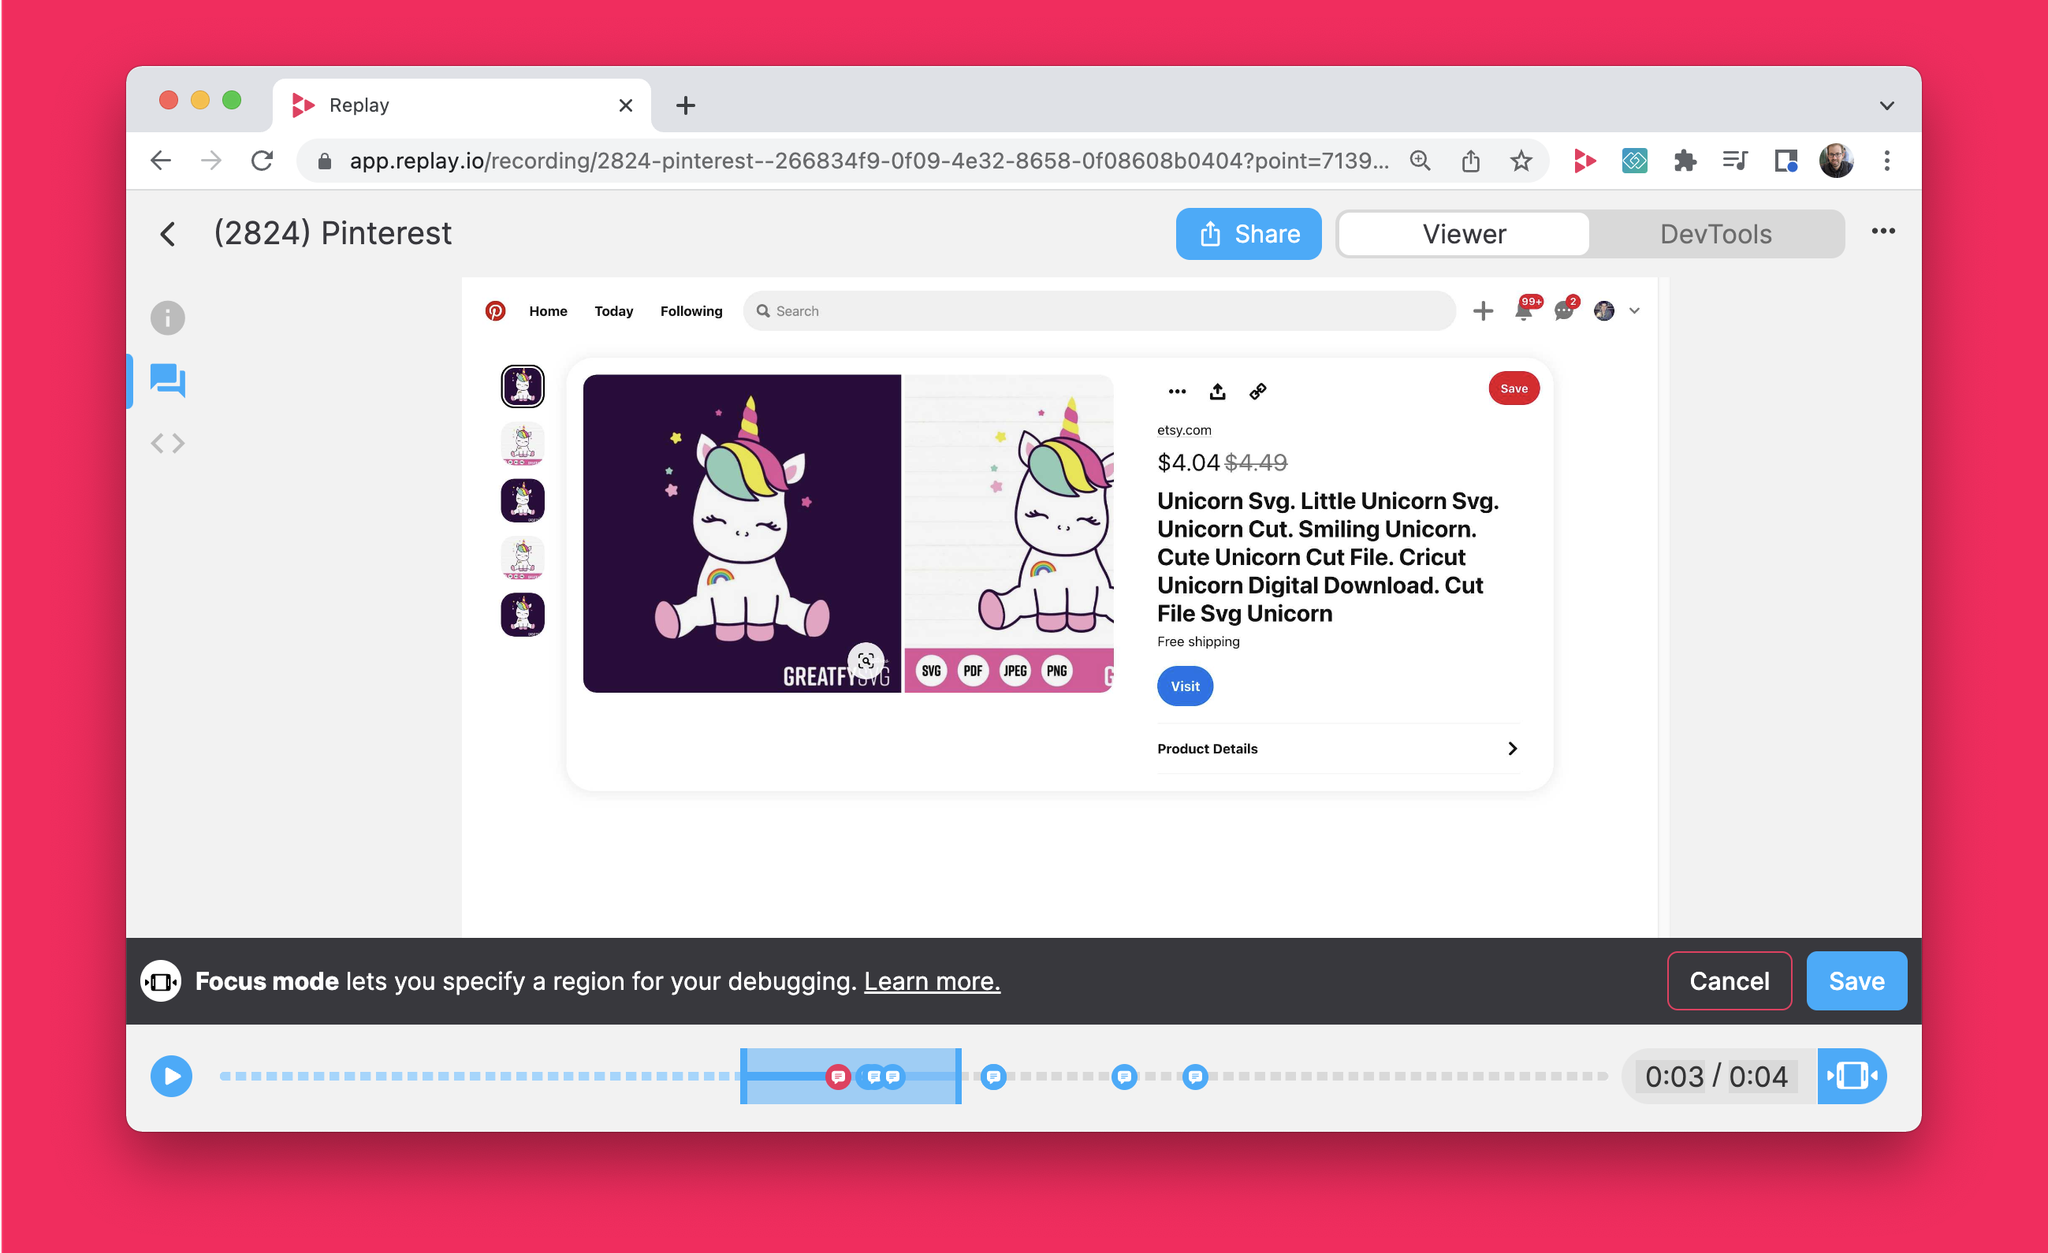This screenshot has width=2048, height=1253.
Task: Open the recording info panel icon
Action: coord(168,318)
